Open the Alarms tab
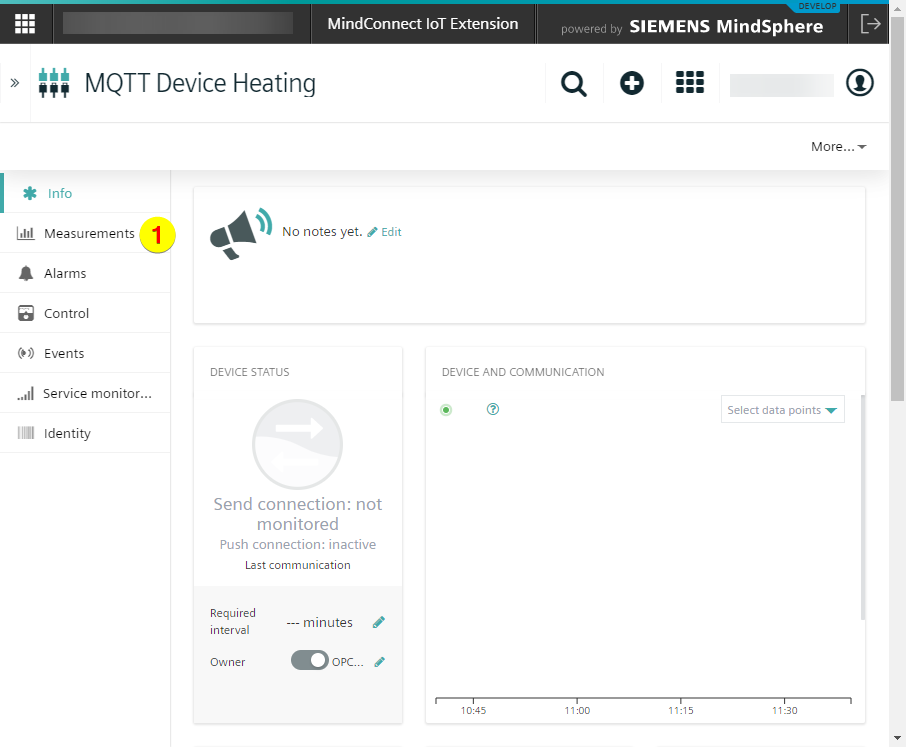Viewport: 906px width, 747px height. (x=65, y=273)
